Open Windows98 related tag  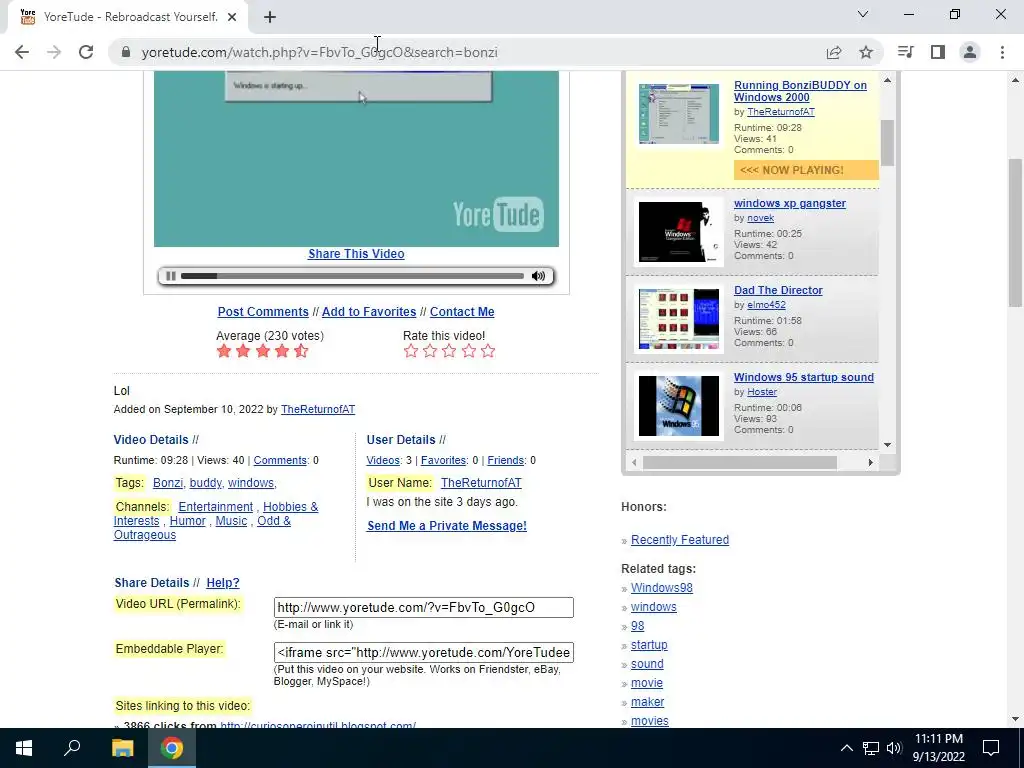[662, 588]
